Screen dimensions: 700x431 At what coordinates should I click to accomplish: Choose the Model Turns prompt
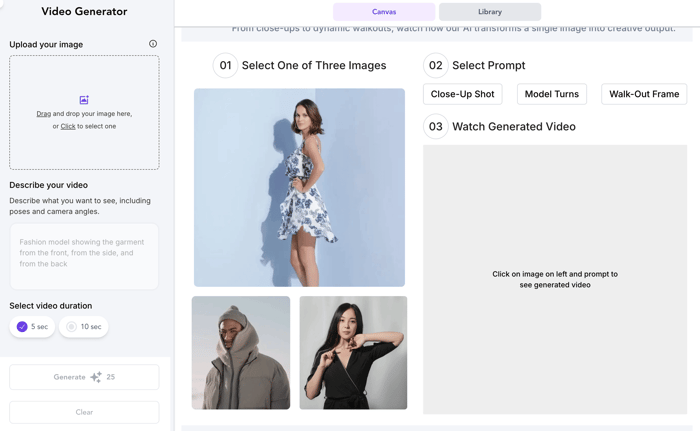[x=551, y=94]
